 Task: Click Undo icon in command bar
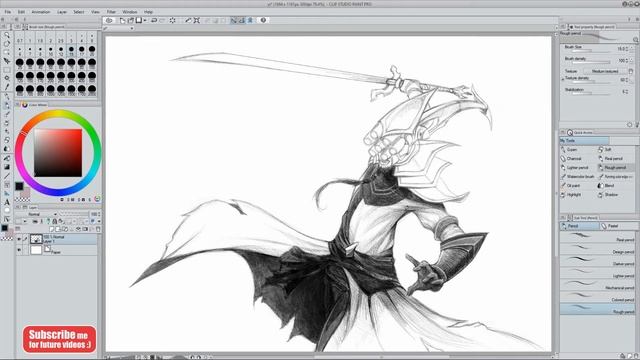coord(154,20)
